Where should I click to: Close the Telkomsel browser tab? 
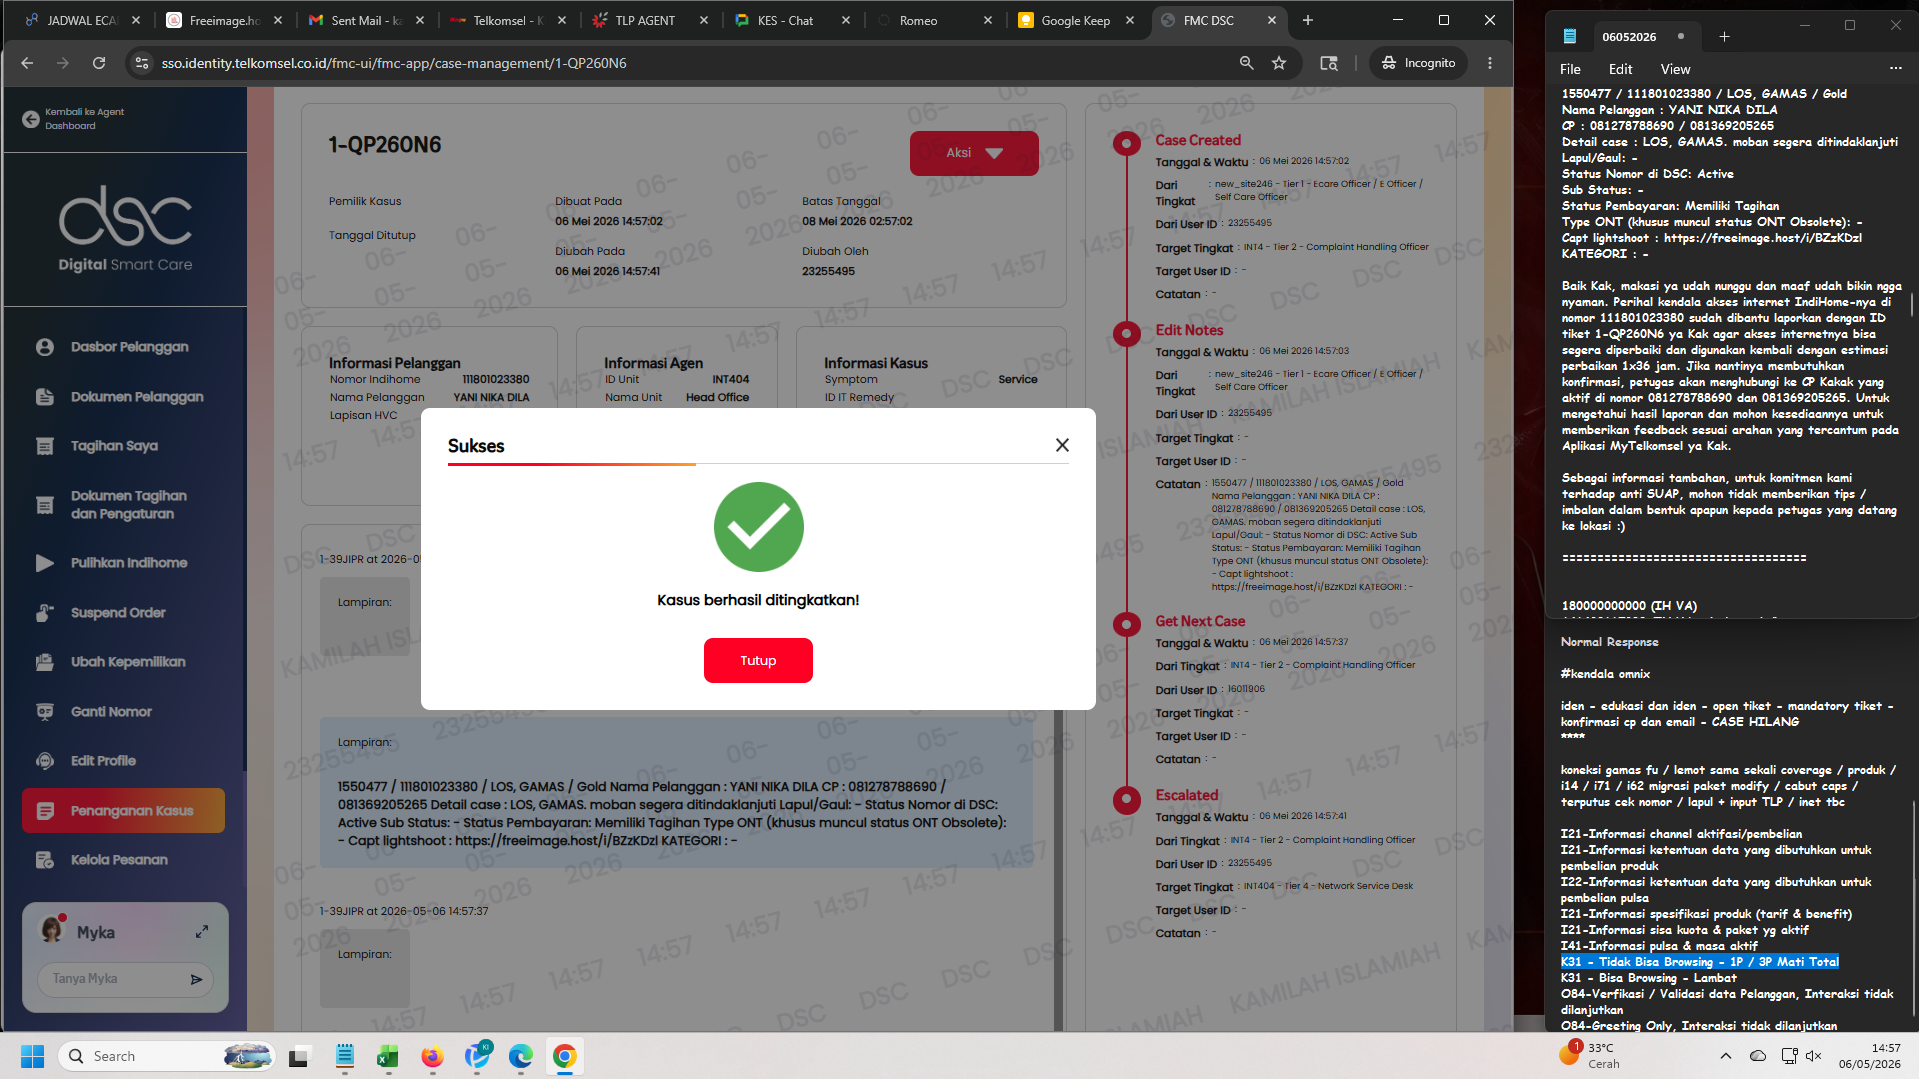(562, 20)
